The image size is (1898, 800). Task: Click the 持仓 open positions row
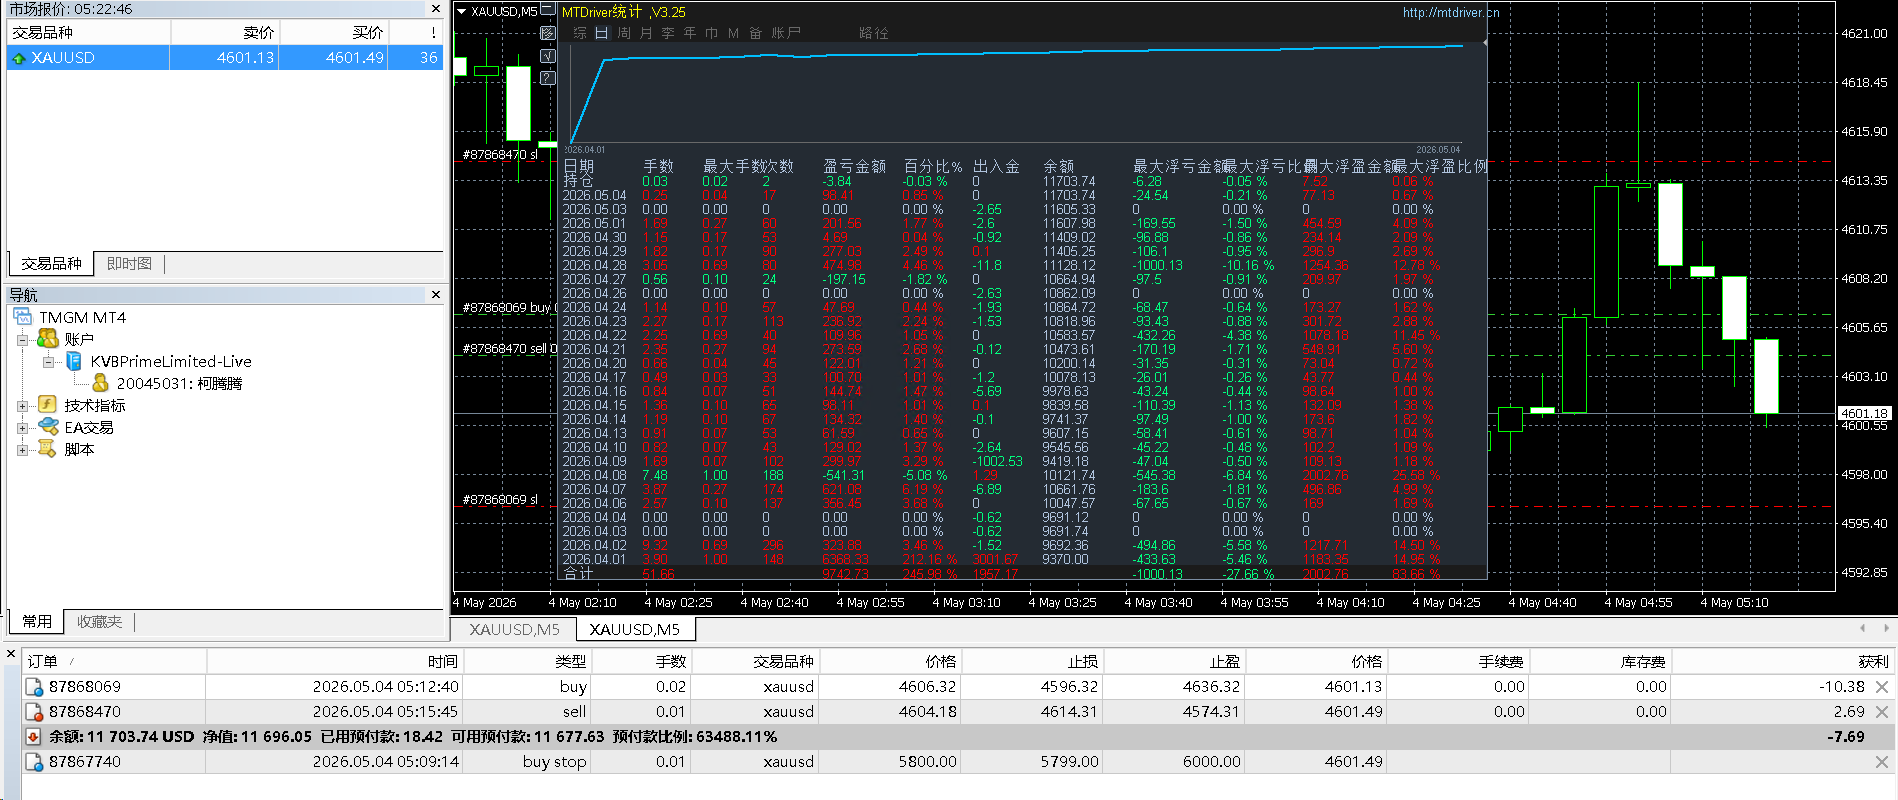1023,182
